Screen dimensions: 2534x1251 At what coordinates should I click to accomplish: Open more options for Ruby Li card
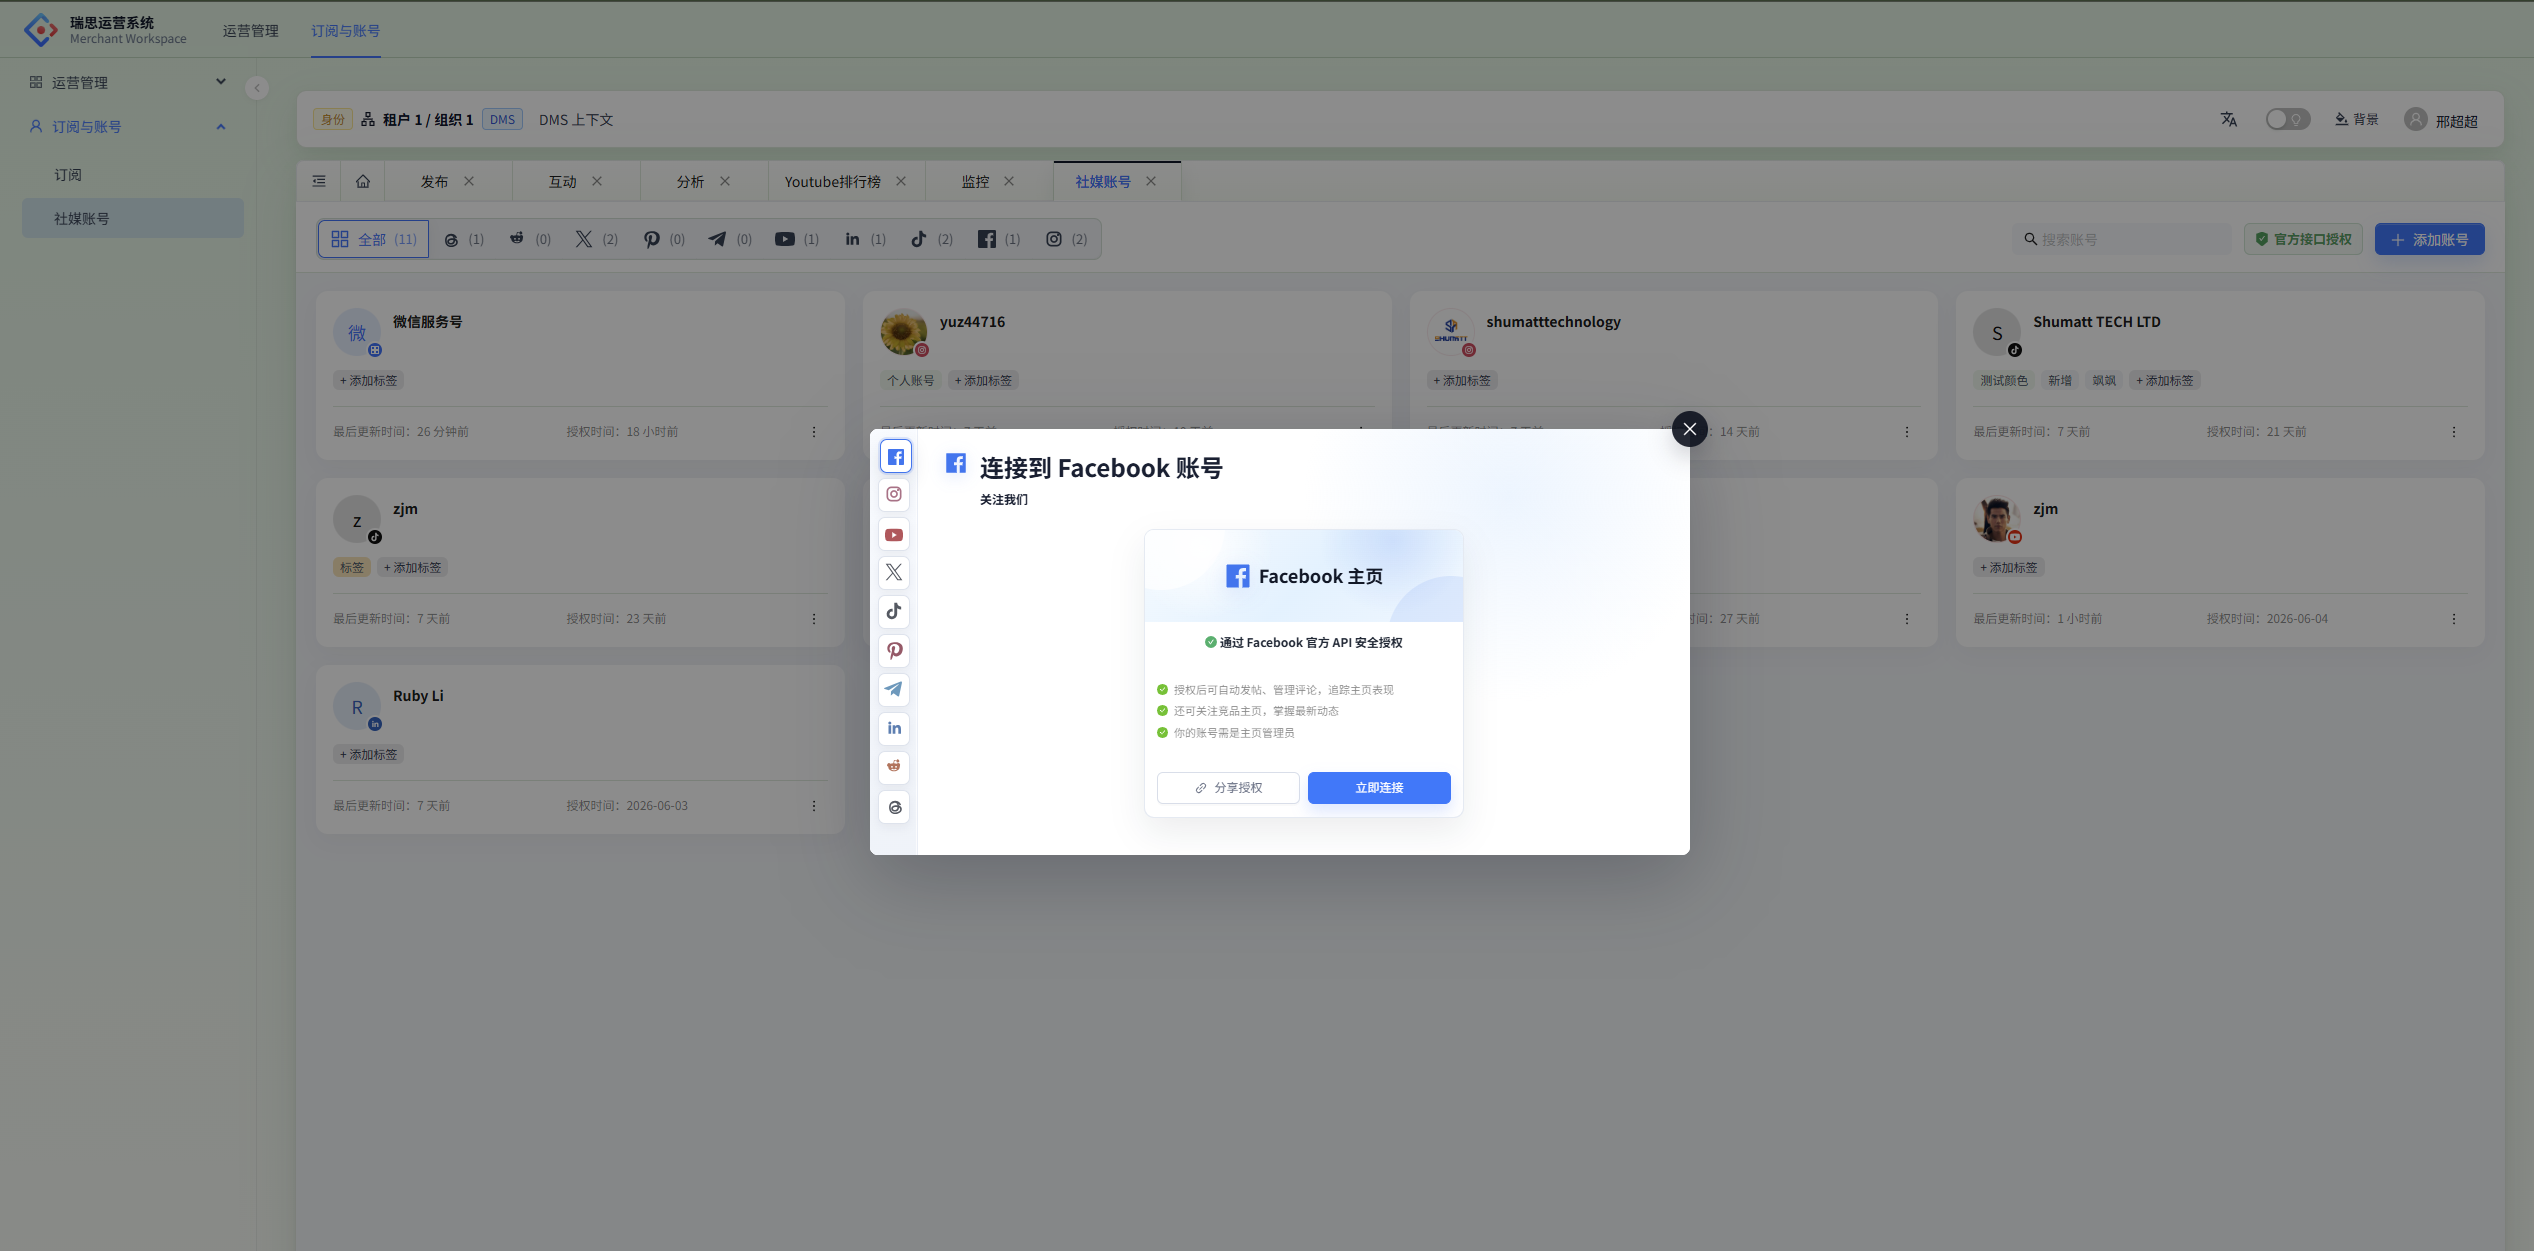click(814, 806)
